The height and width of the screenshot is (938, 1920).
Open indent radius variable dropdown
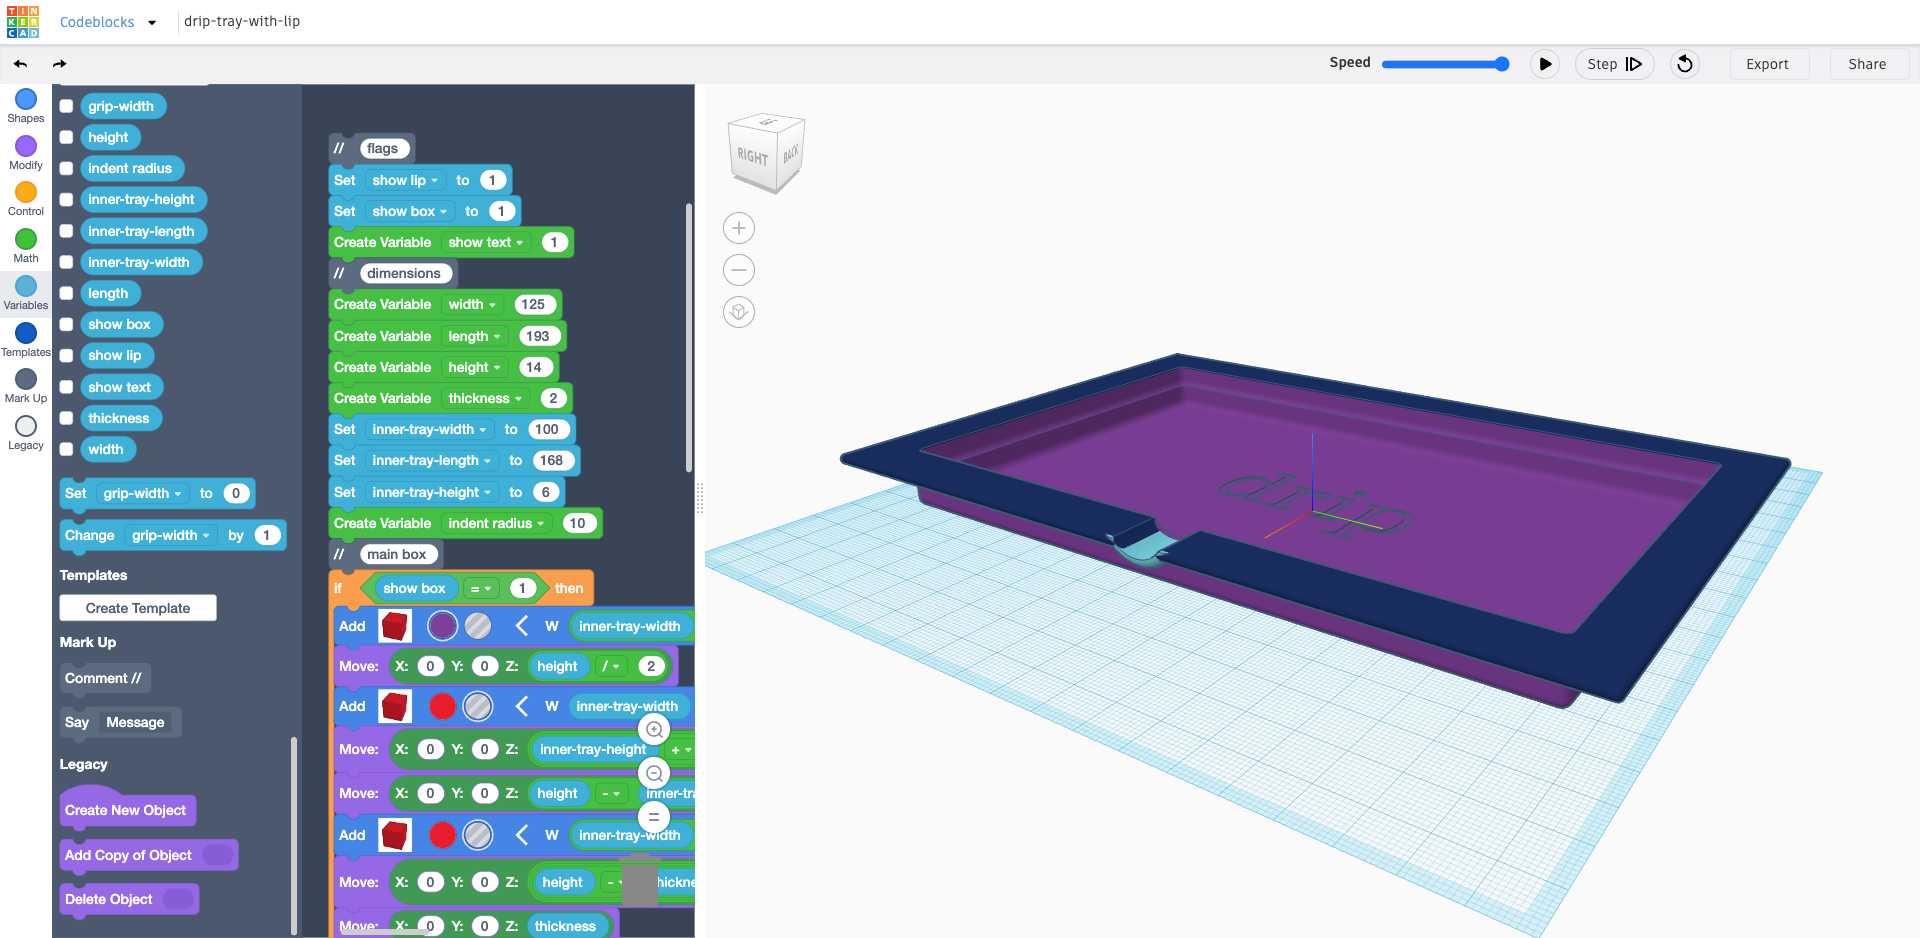click(x=496, y=523)
